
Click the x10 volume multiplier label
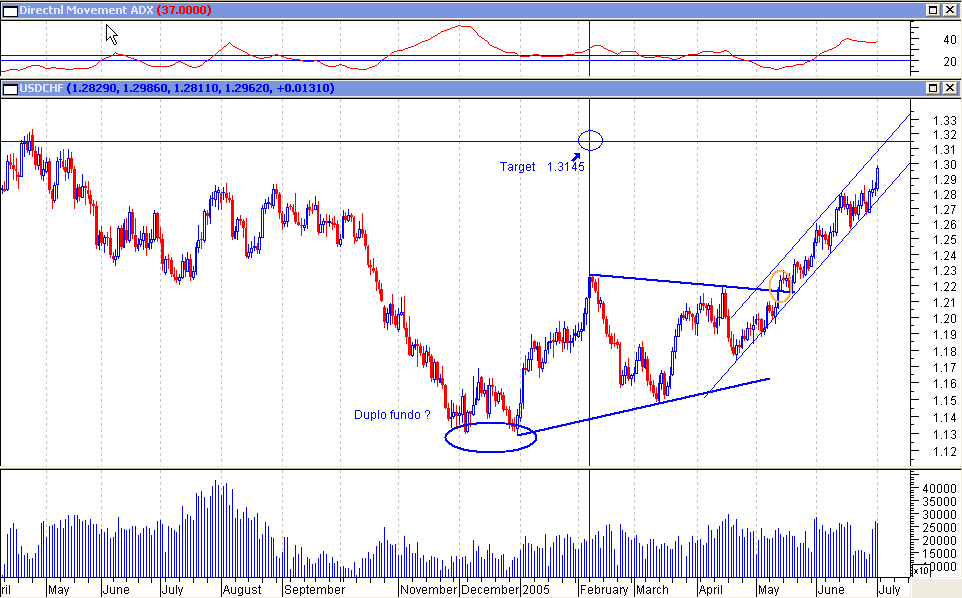tap(921, 570)
